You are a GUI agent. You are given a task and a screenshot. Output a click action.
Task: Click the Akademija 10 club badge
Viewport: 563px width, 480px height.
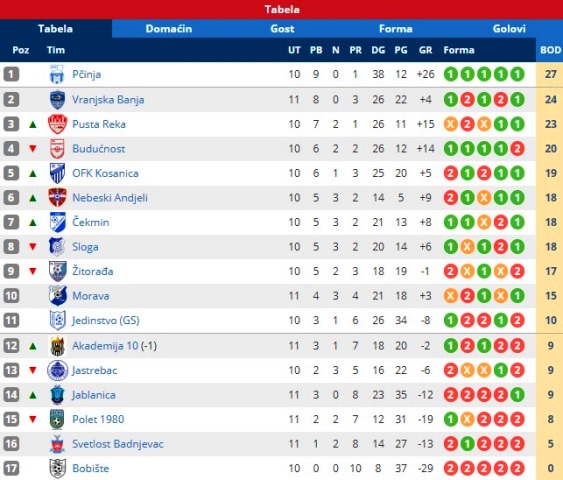click(57, 346)
